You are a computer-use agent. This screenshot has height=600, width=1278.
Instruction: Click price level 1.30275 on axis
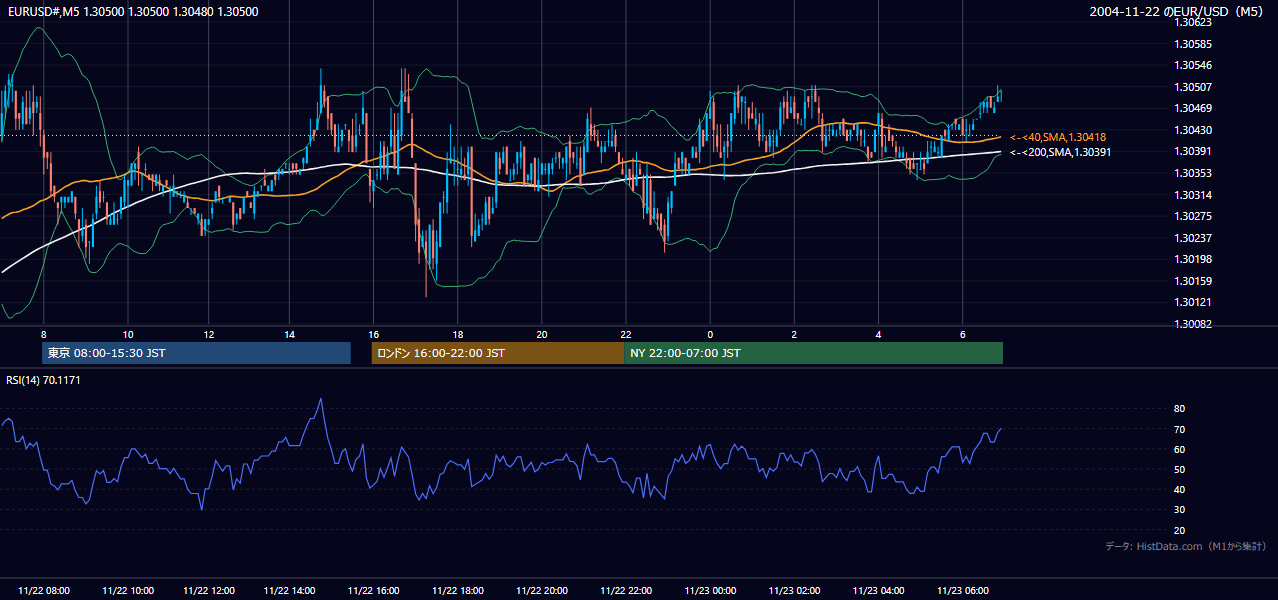click(x=1193, y=216)
